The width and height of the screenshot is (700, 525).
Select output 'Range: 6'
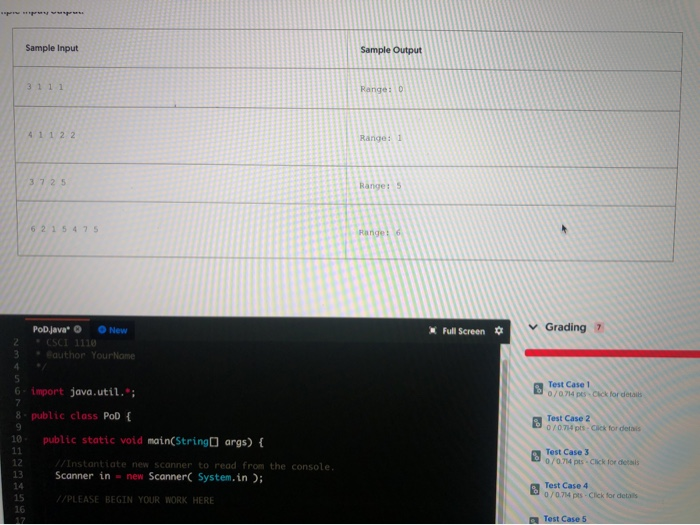pos(380,233)
